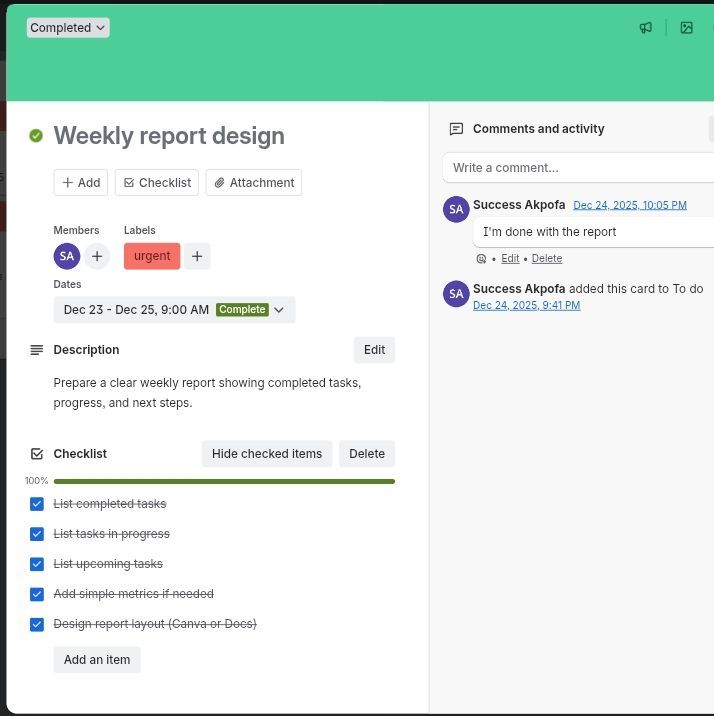Open the Dec 24, 2025, 9:41 PM timestamp link

[526, 305]
